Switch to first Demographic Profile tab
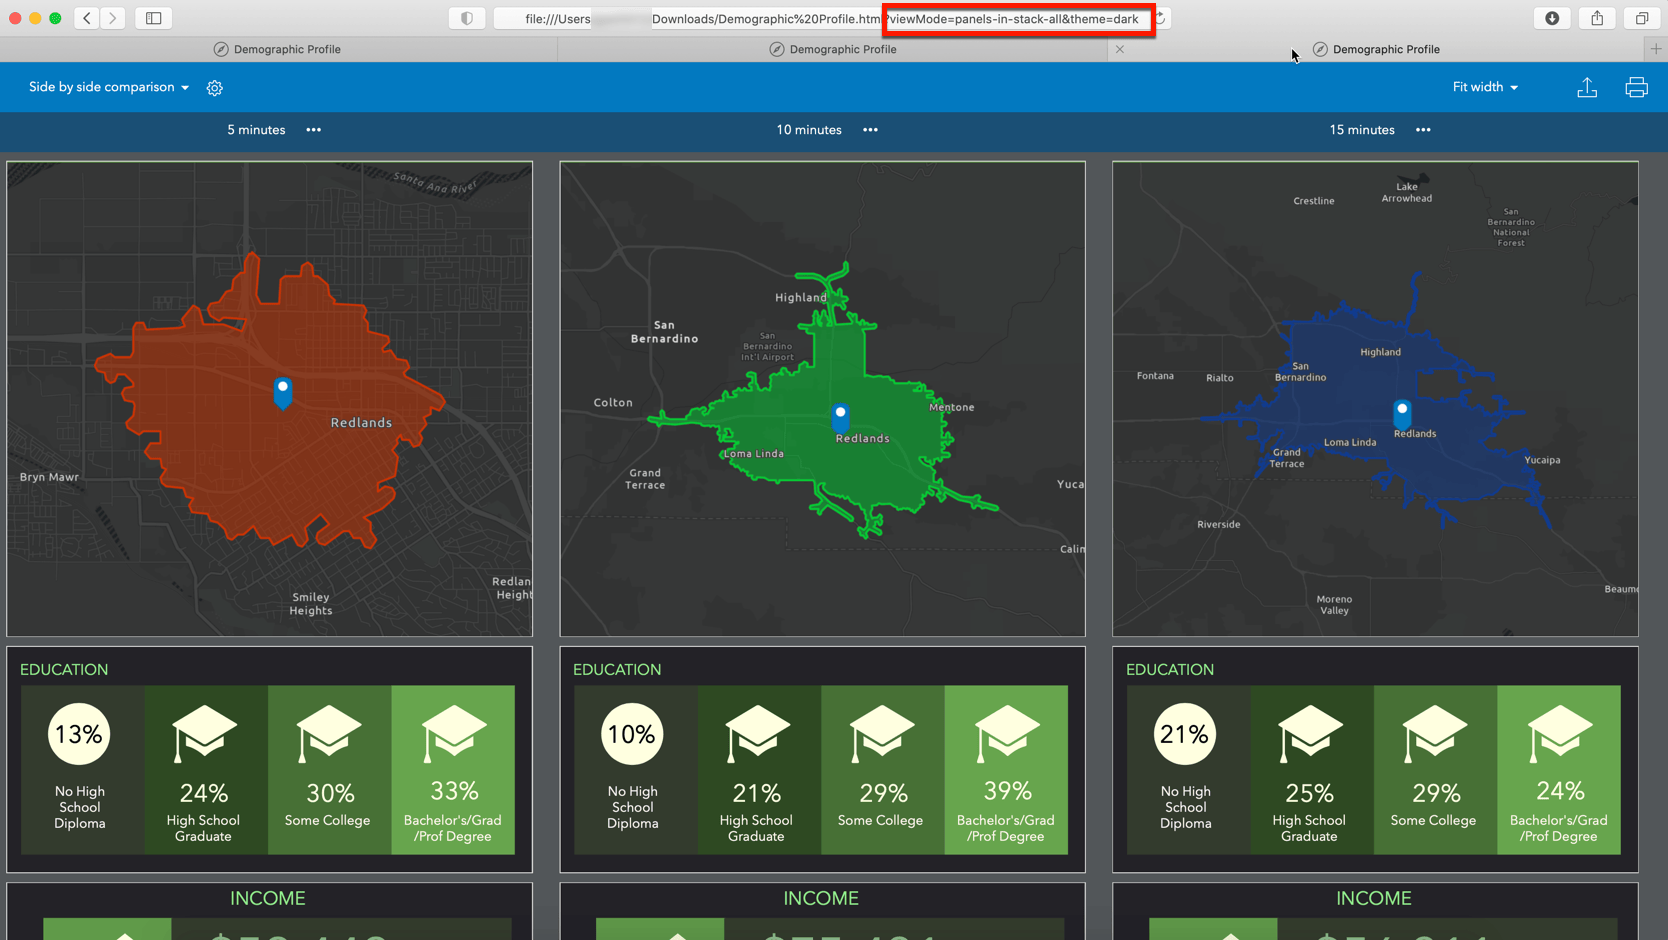This screenshot has width=1668, height=940. coord(278,49)
